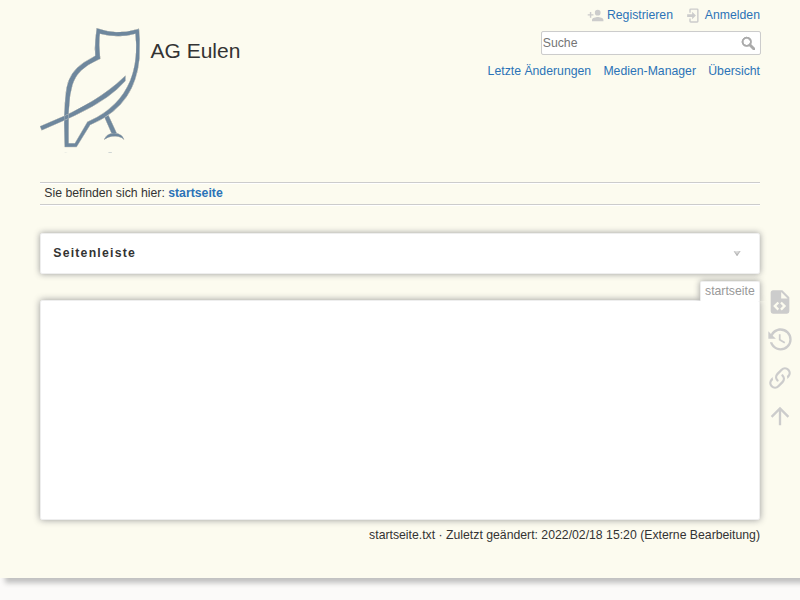
Task: Open backlinks chain-link icon
Action: pyautogui.click(x=780, y=378)
